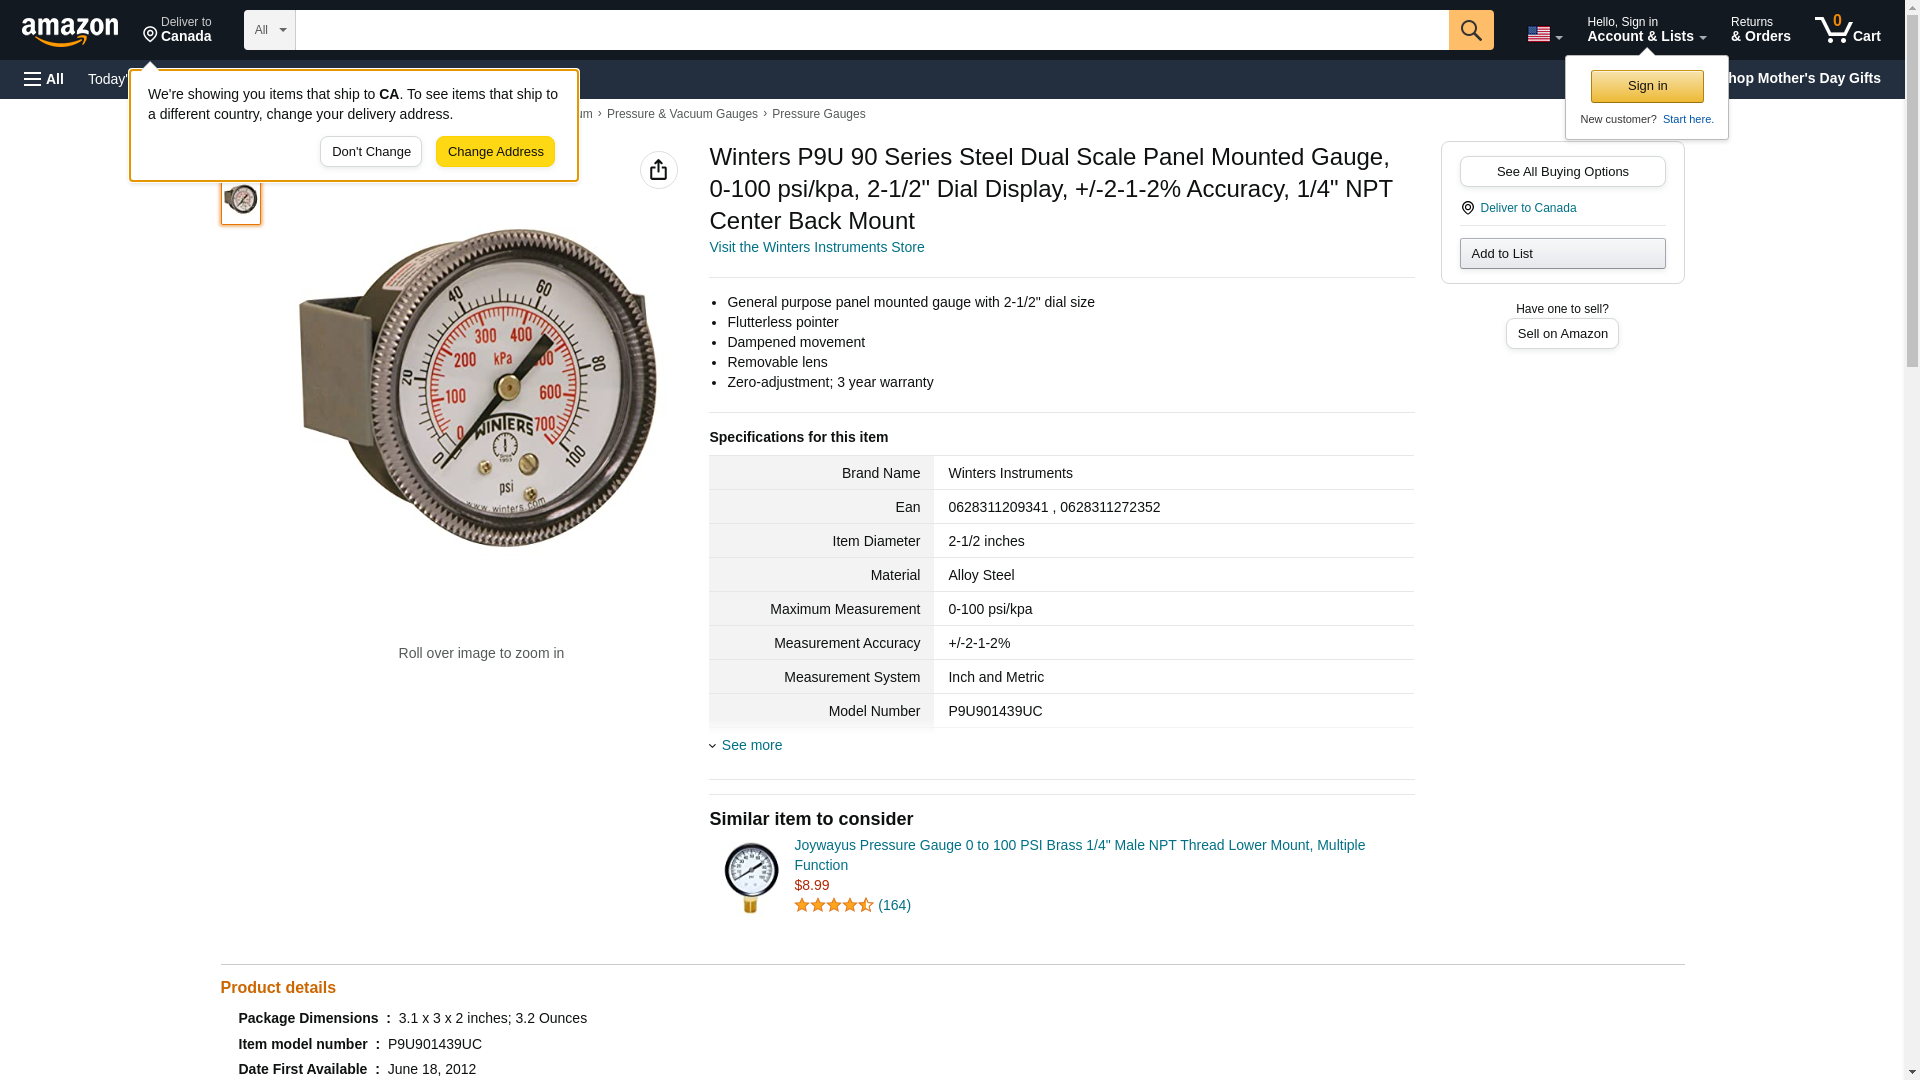The width and height of the screenshot is (1920, 1080).
Task: Open the All hamburger menu
Action: (44, 79)
